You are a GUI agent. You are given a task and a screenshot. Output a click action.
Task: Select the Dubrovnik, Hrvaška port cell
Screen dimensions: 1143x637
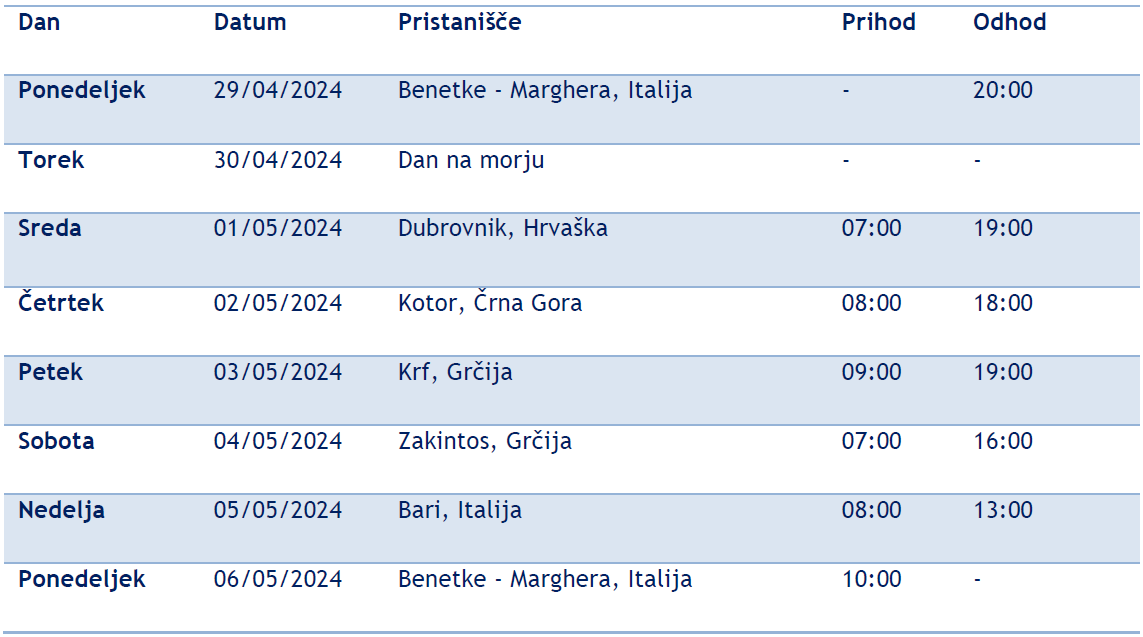[502, 228]
